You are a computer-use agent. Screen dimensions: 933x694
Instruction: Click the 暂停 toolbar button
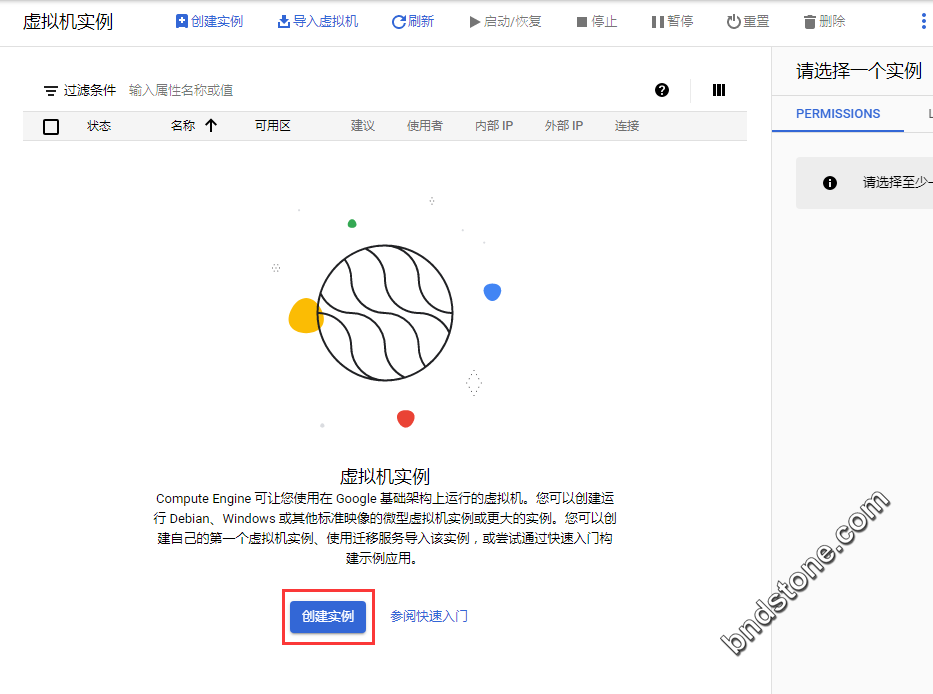pyautogui.click(x=672, y=21)
